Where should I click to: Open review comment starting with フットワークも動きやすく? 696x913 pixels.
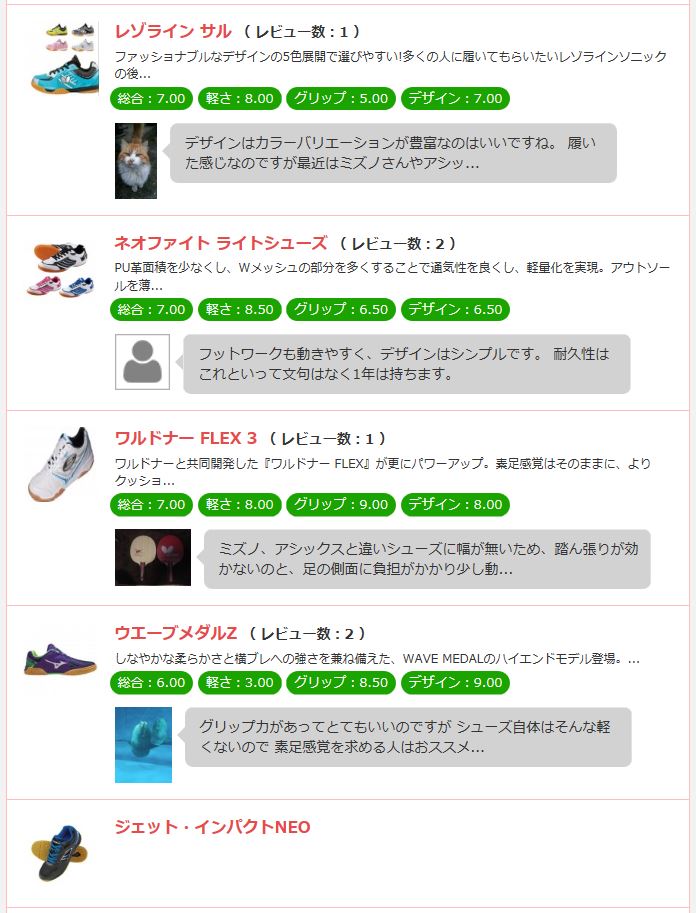(x=407, y=364)
